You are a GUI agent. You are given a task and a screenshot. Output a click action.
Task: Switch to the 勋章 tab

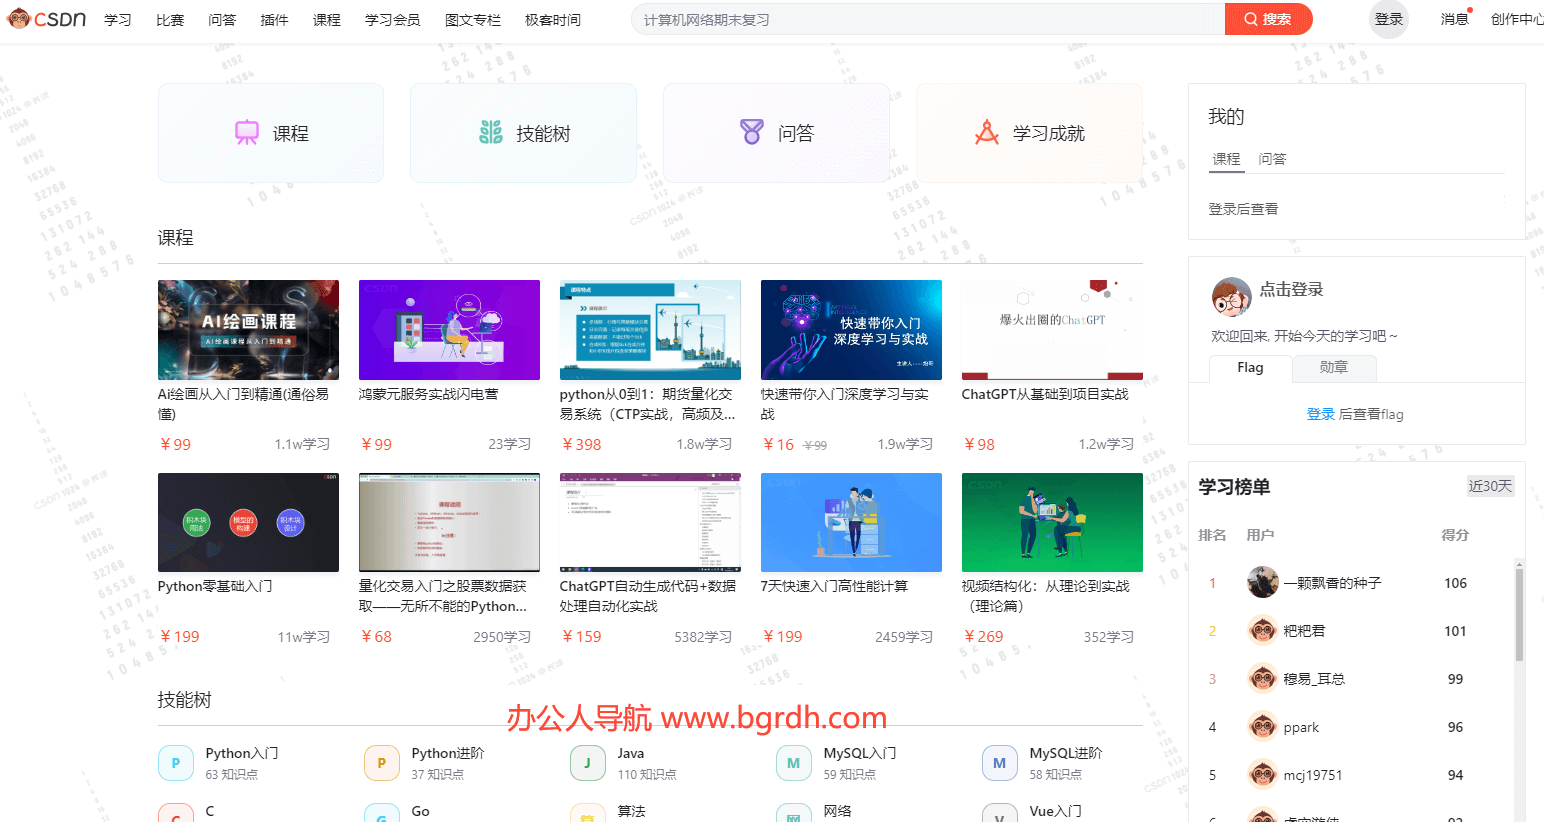(x=1334, y=368)
